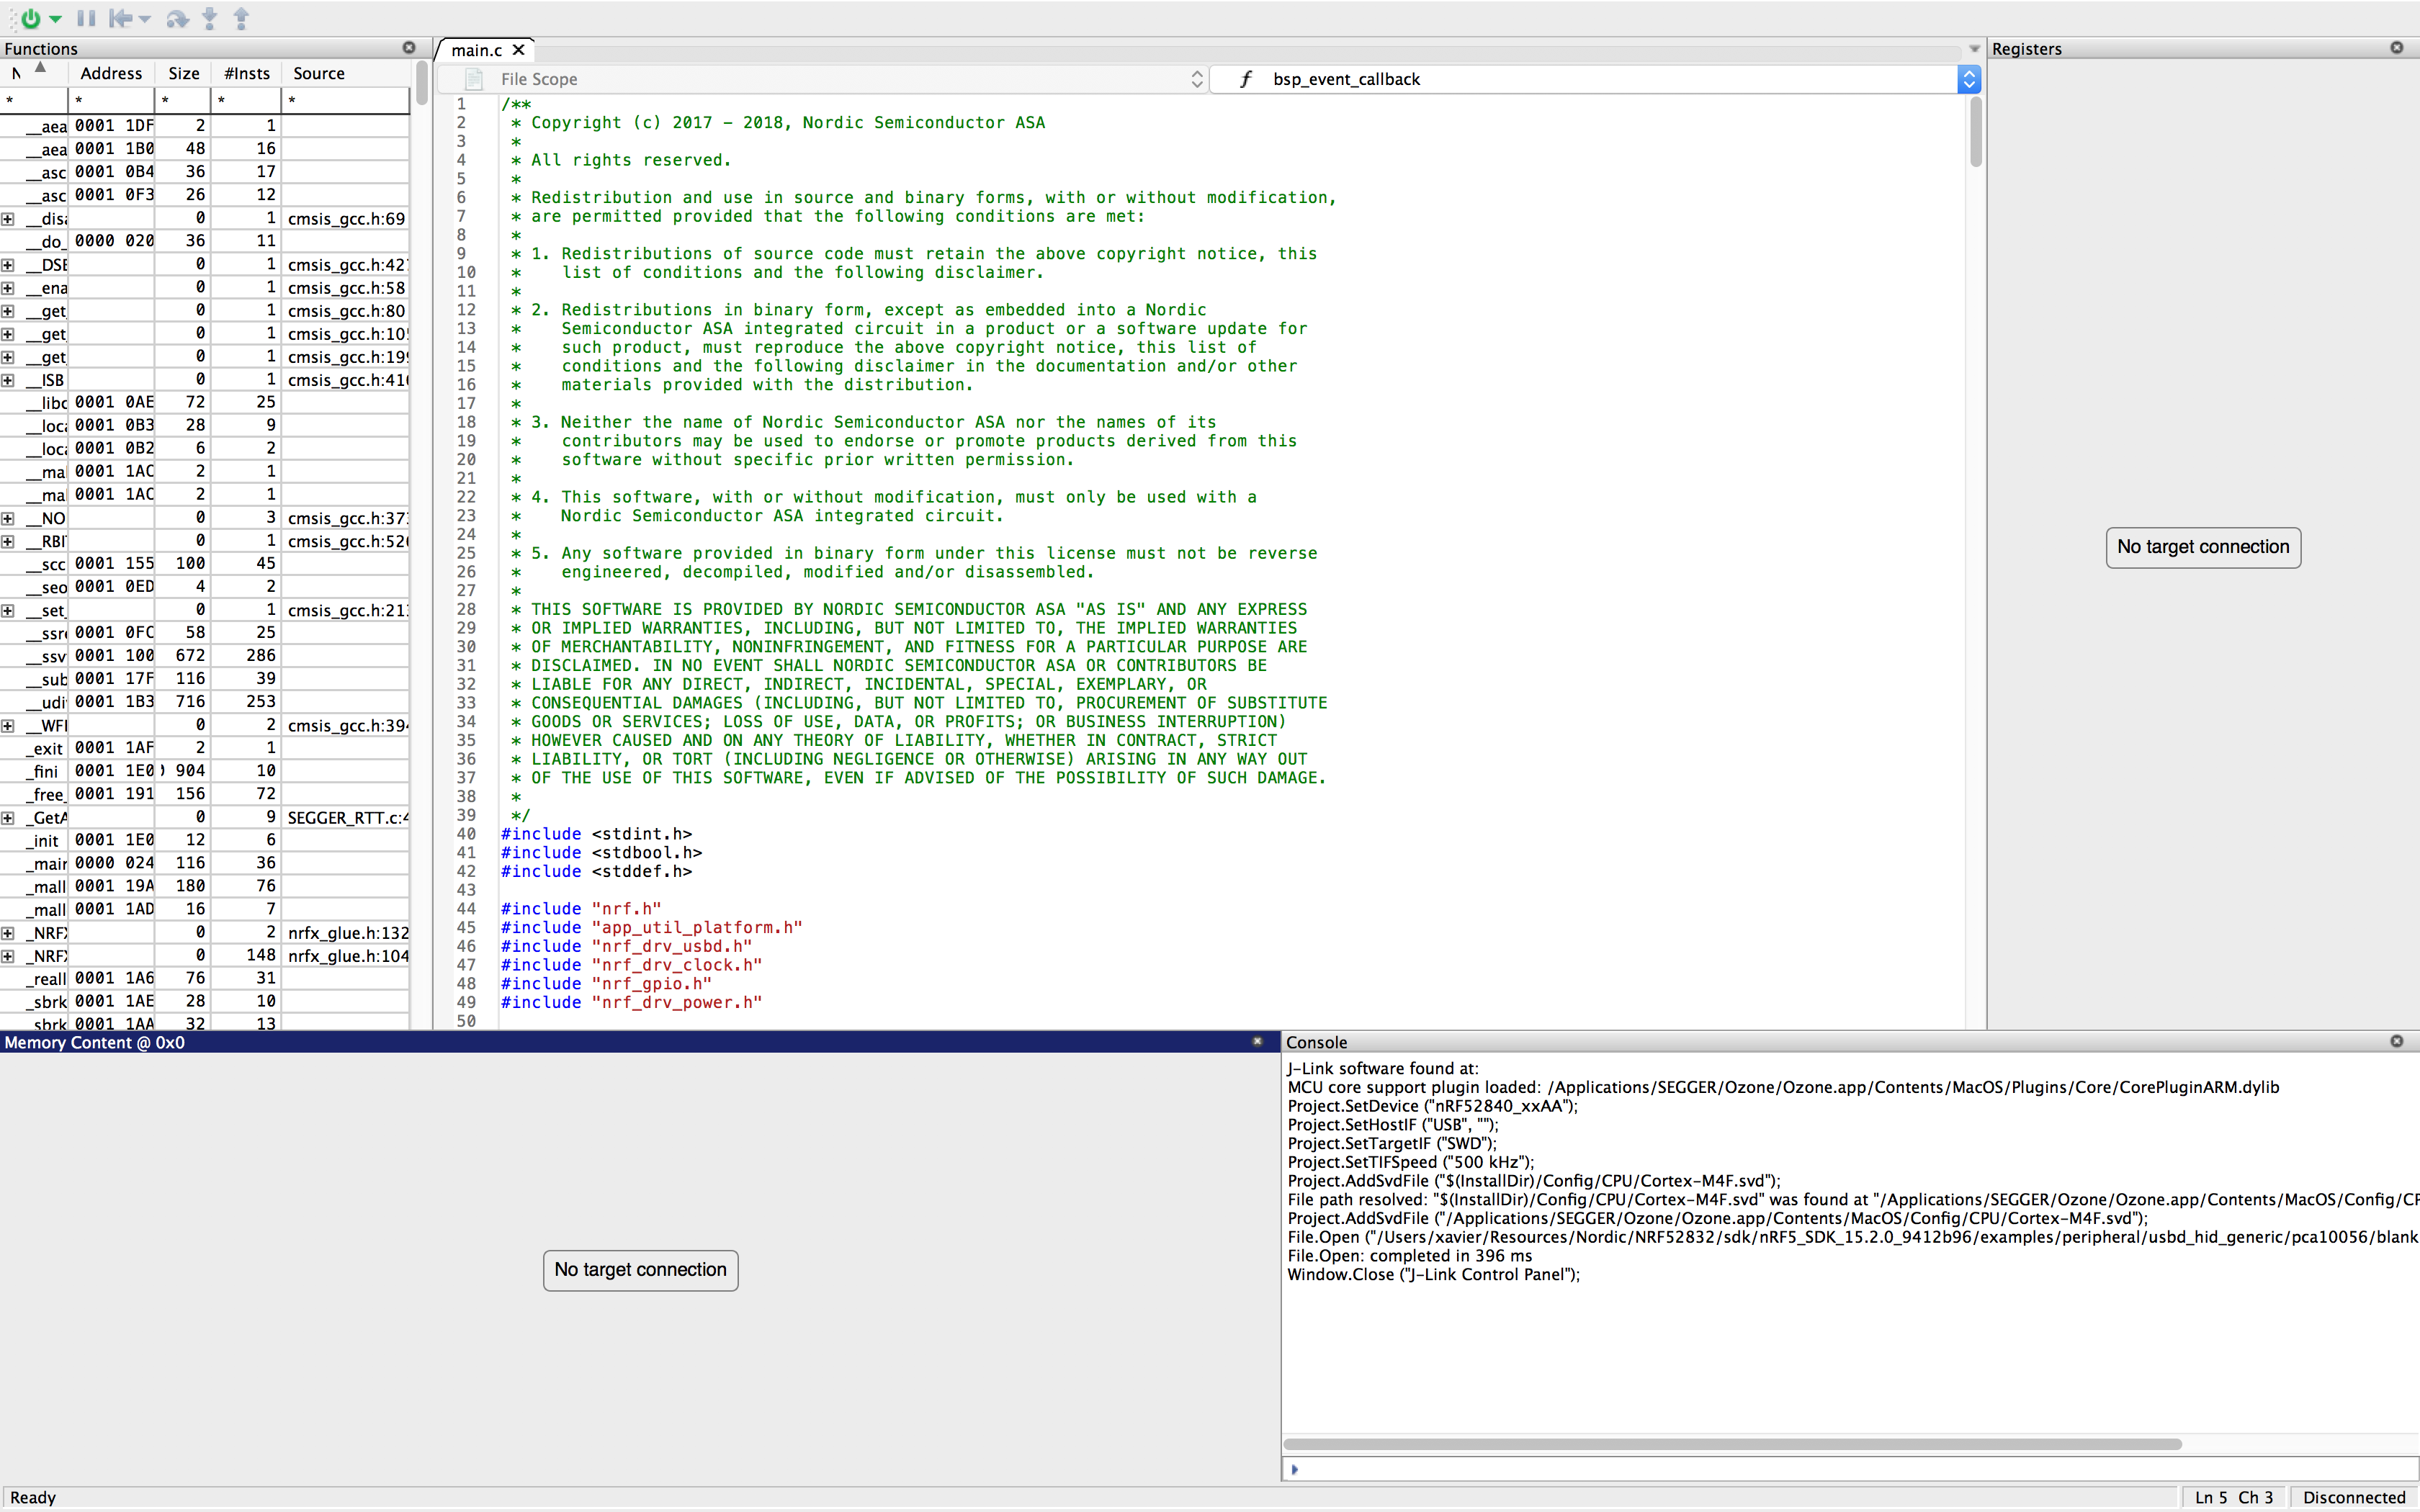2420x1512 pixels.
Task: Click the Console horizontal scrollbar thumb
Action: tap(1732, 1444)
